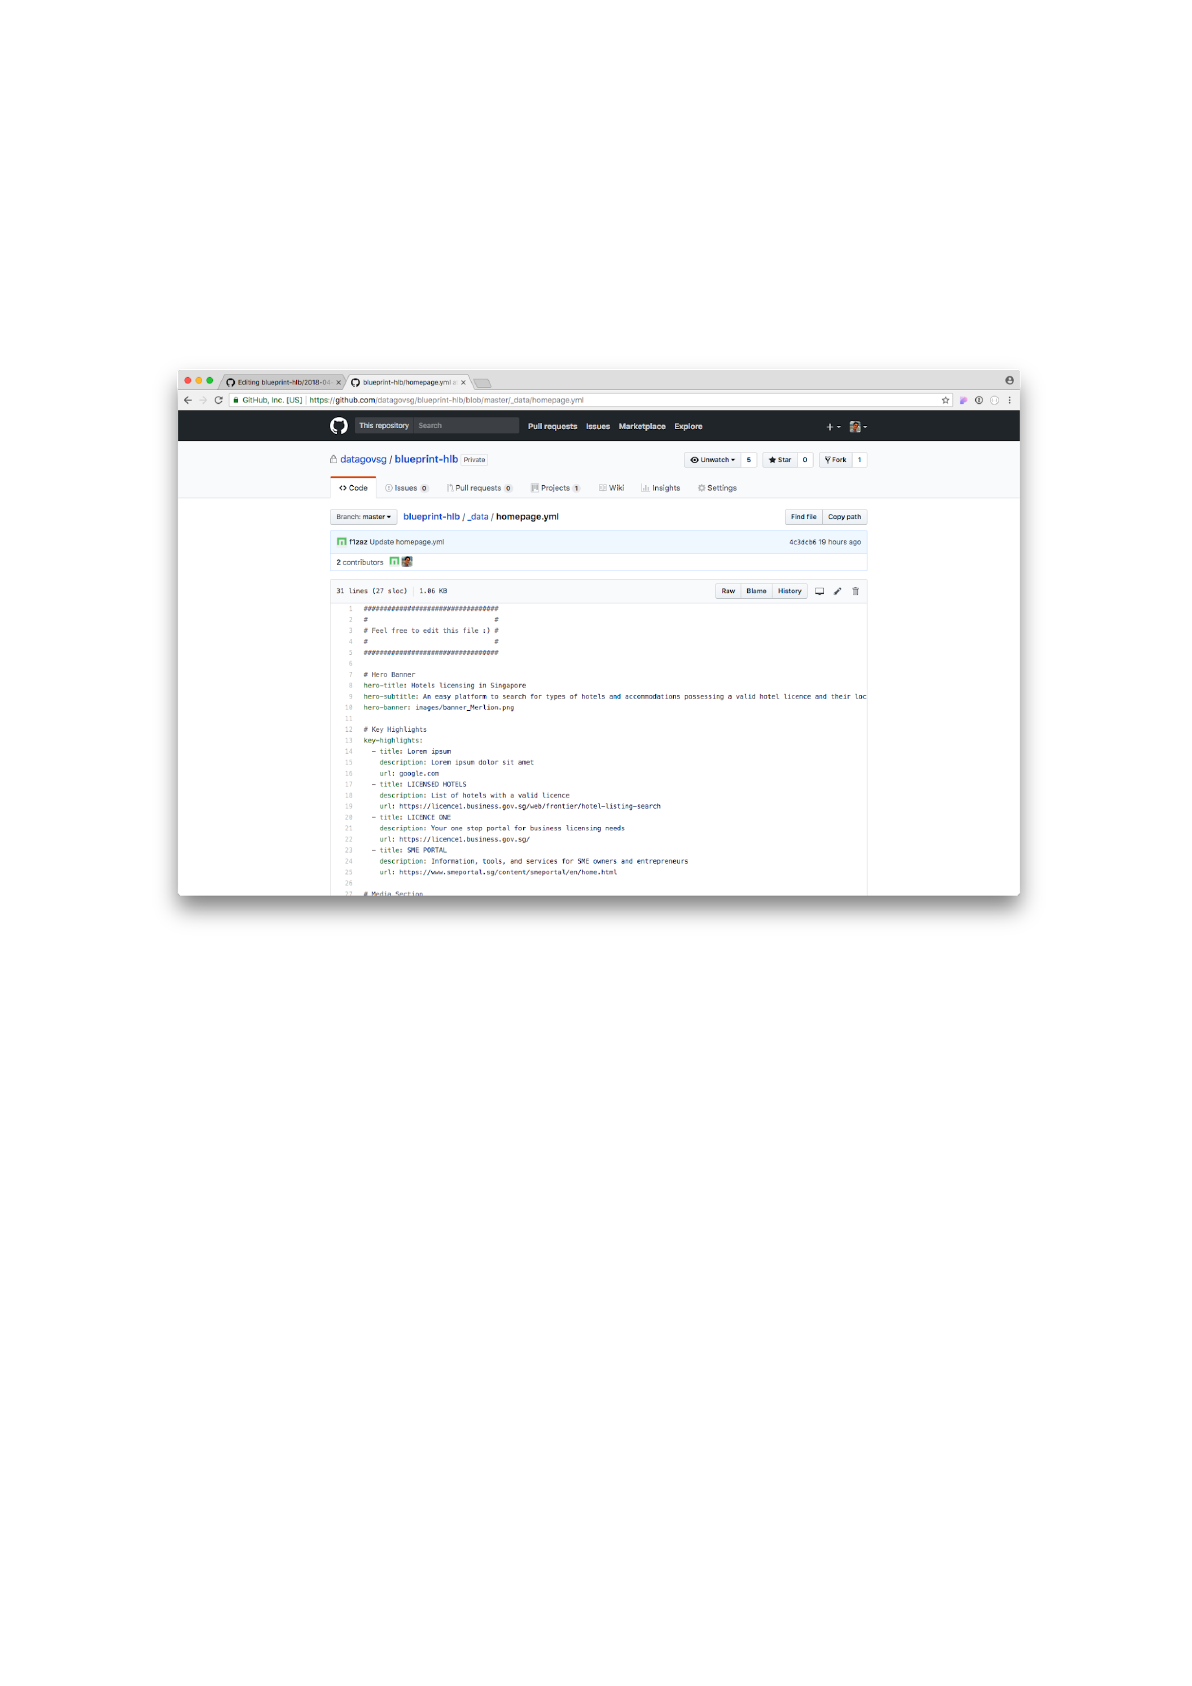Go back with browser back arrow
Viewport: 1192px width, 1686px height.
188,400
